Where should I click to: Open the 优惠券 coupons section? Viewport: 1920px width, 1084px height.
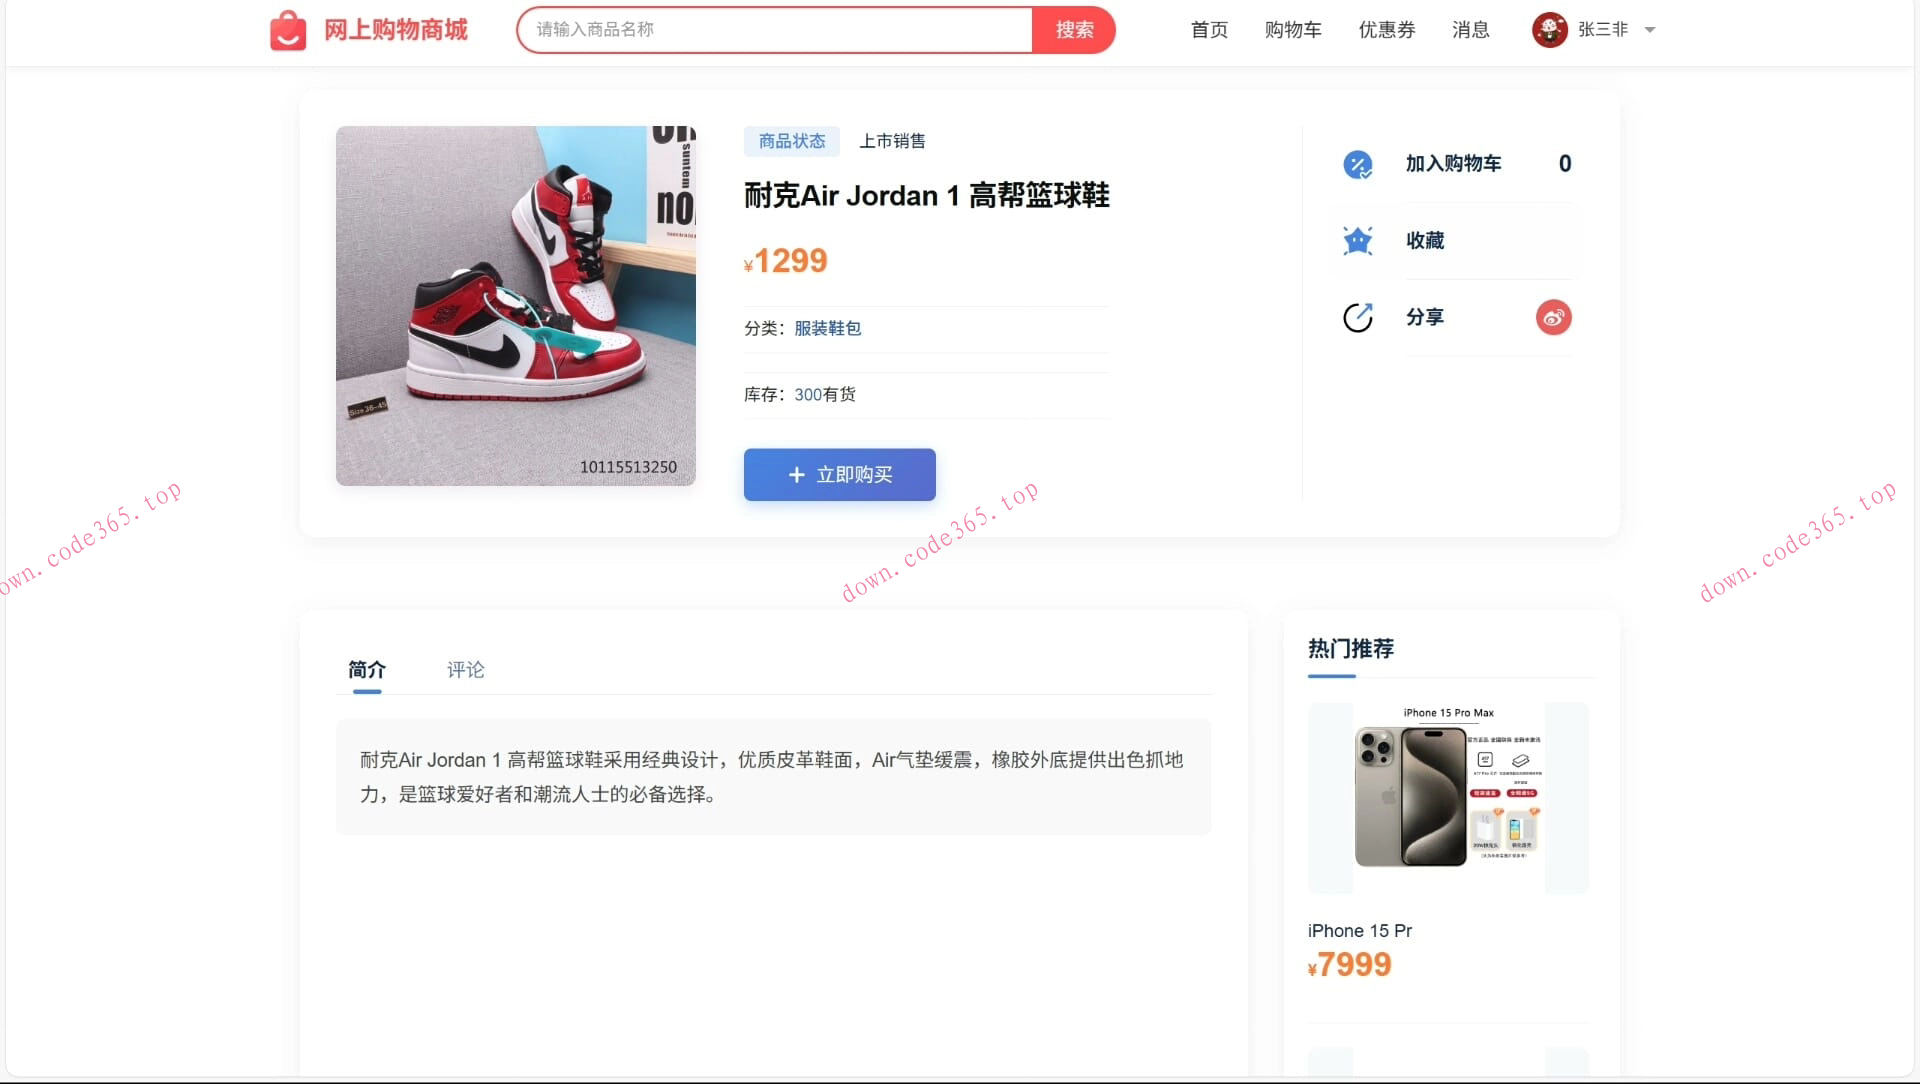click(x=1386, y=30)
